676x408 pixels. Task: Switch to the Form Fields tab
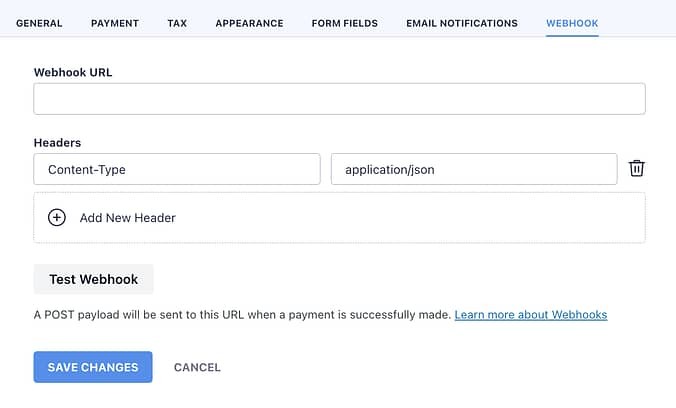345,23
